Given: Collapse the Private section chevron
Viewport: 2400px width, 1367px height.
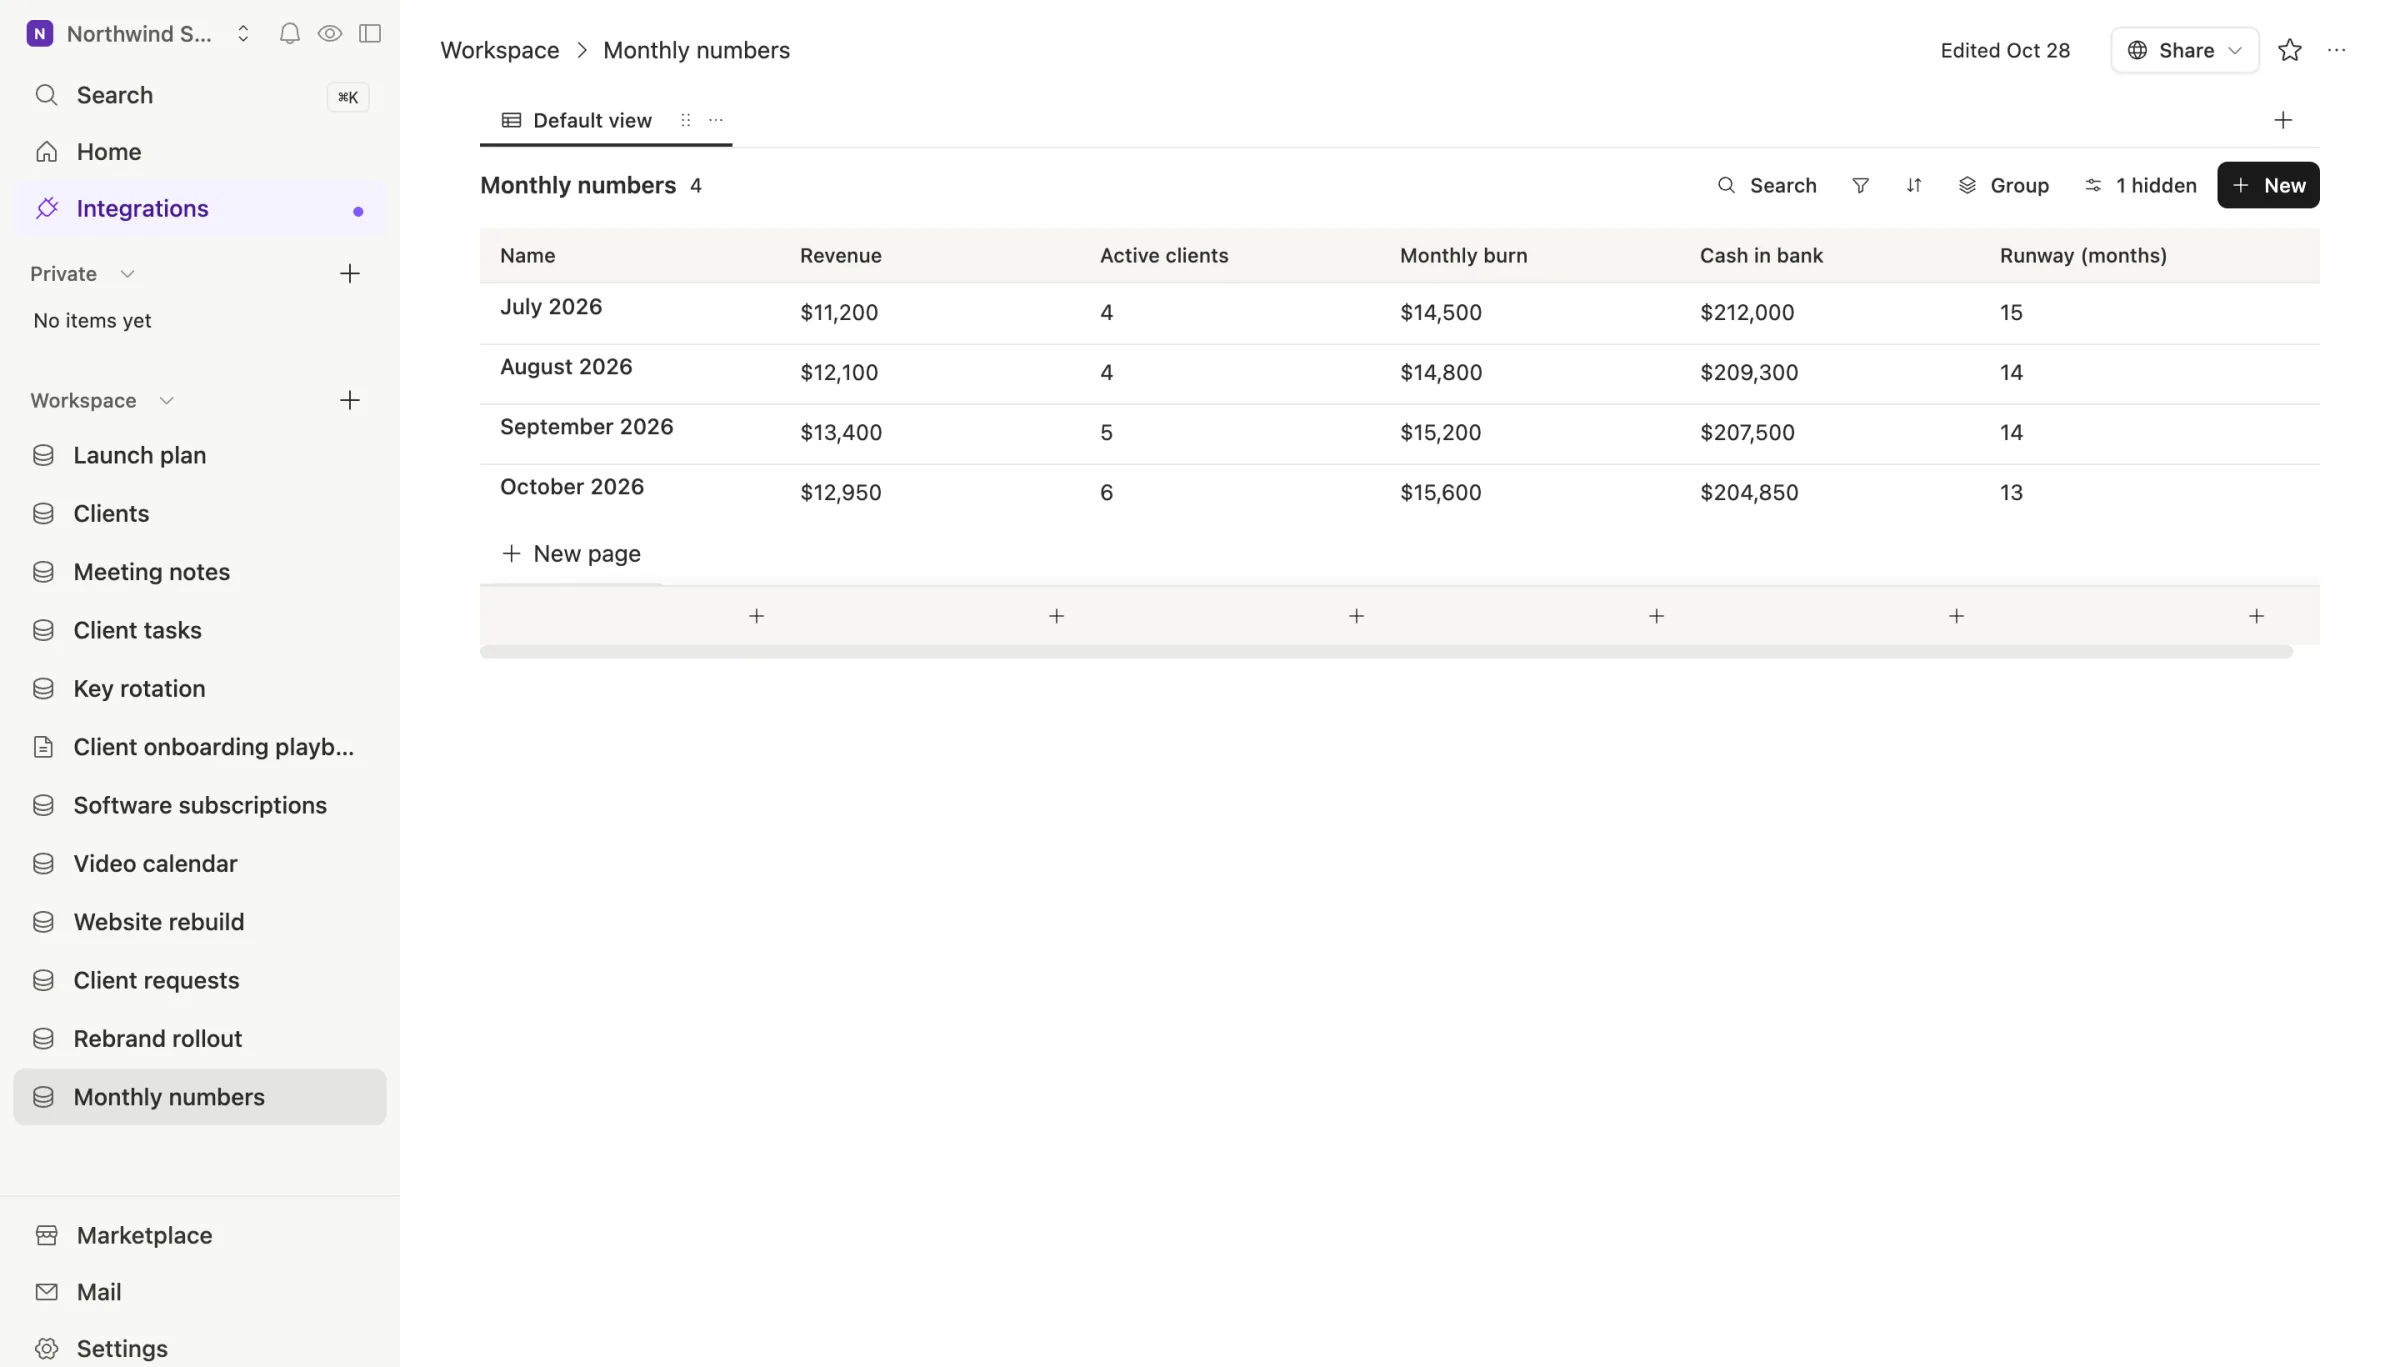Looking at the screenshot, I should (127, 274).
